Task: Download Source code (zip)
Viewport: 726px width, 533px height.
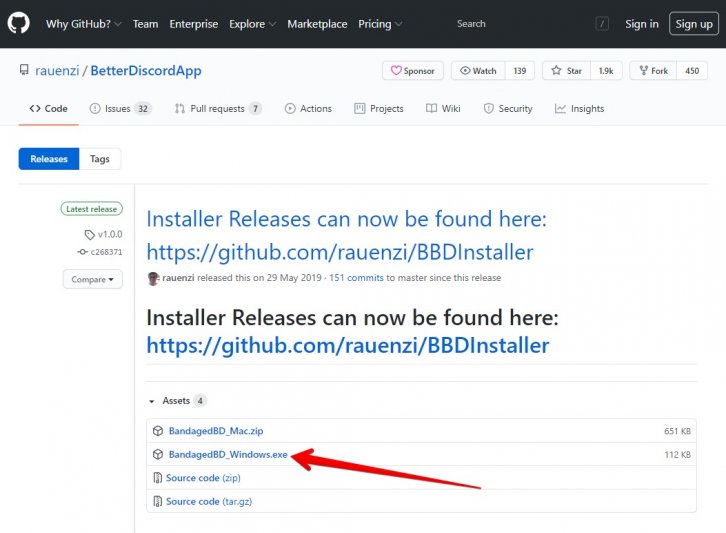Action: (x=203, y=478)
